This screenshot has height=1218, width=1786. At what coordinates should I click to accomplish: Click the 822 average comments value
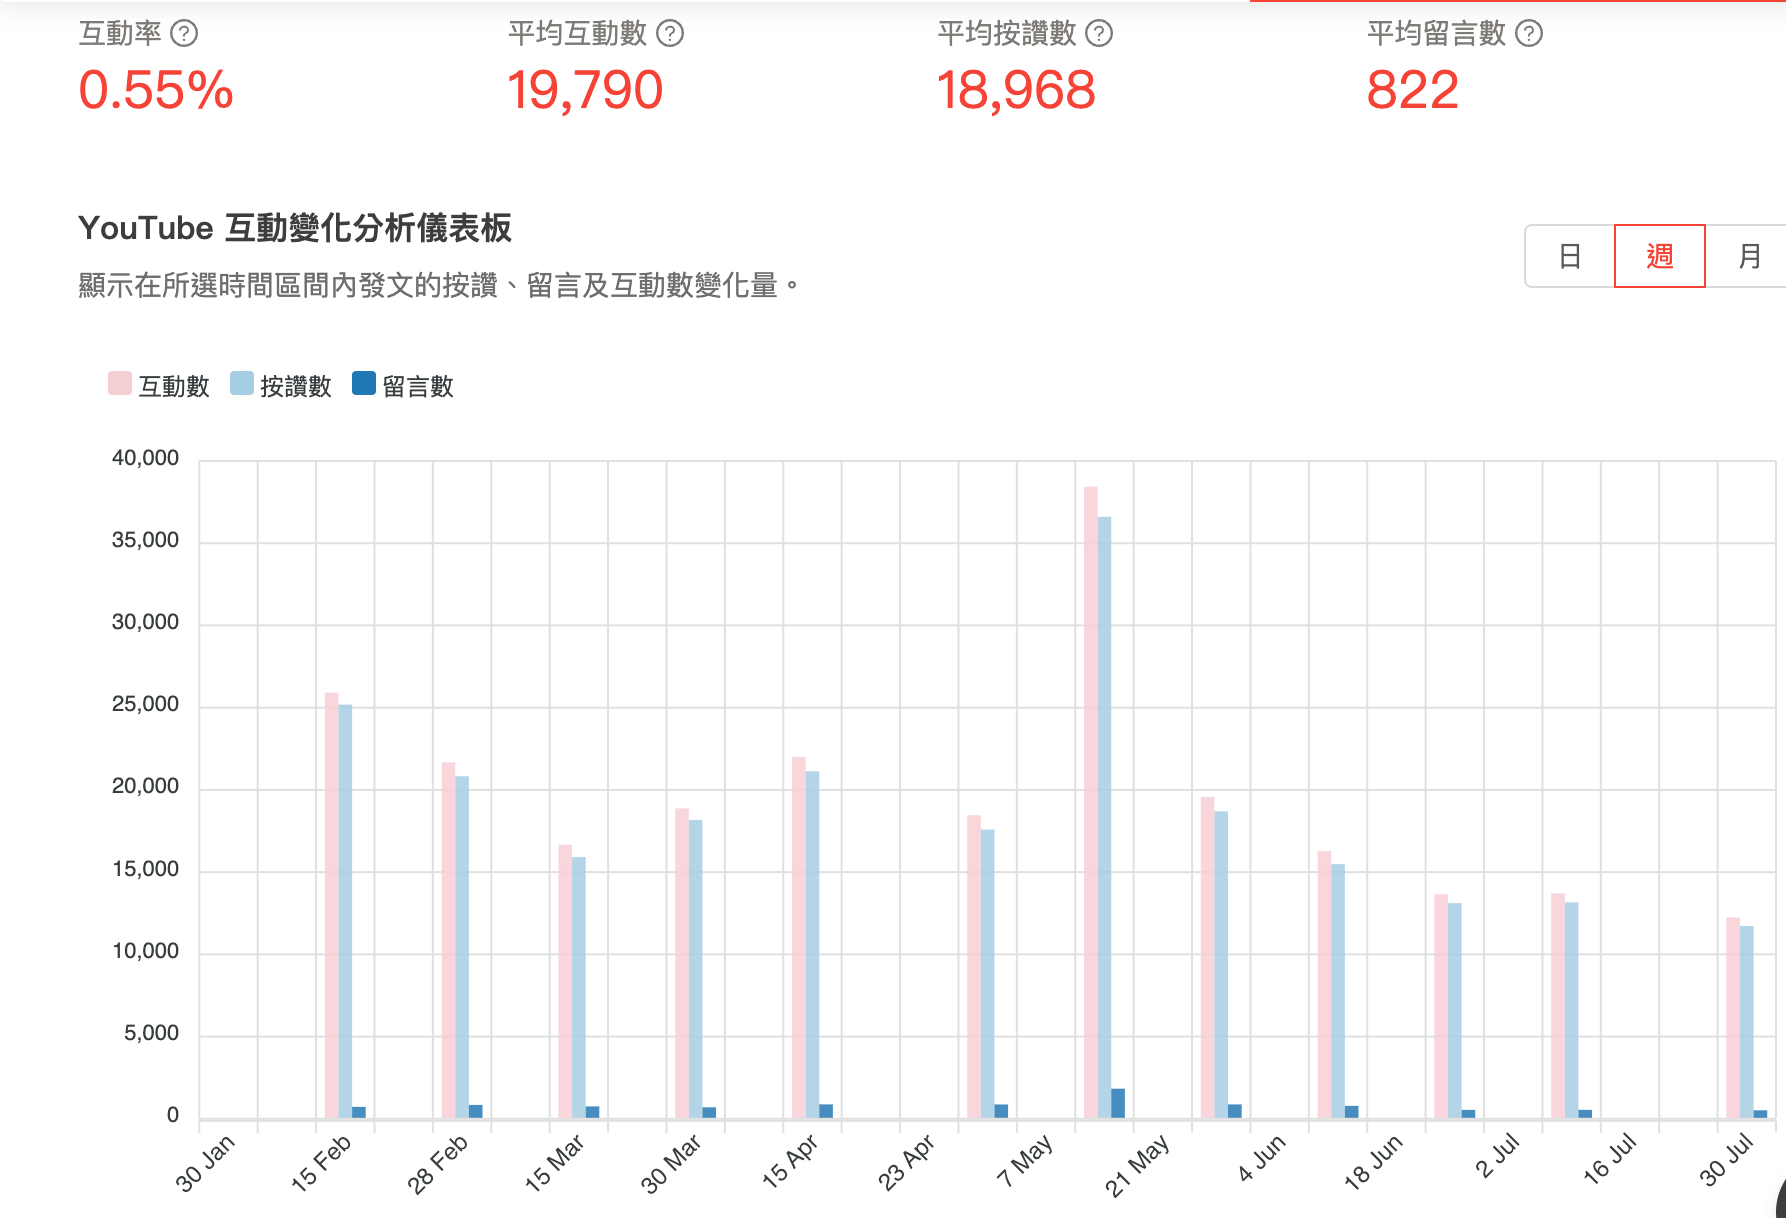tap(1413, 91)
